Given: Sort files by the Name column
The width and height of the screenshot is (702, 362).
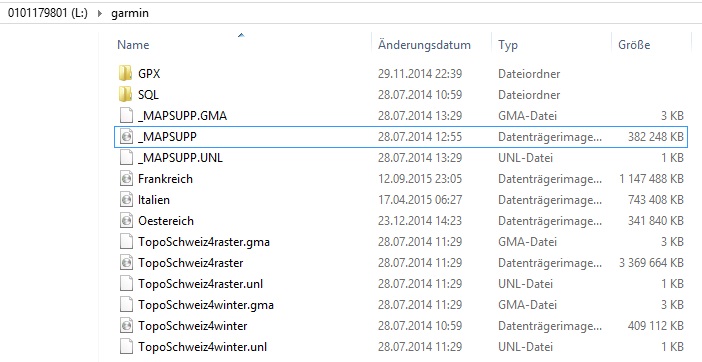Looking at the screenshot, I should (x=133, y=45).
